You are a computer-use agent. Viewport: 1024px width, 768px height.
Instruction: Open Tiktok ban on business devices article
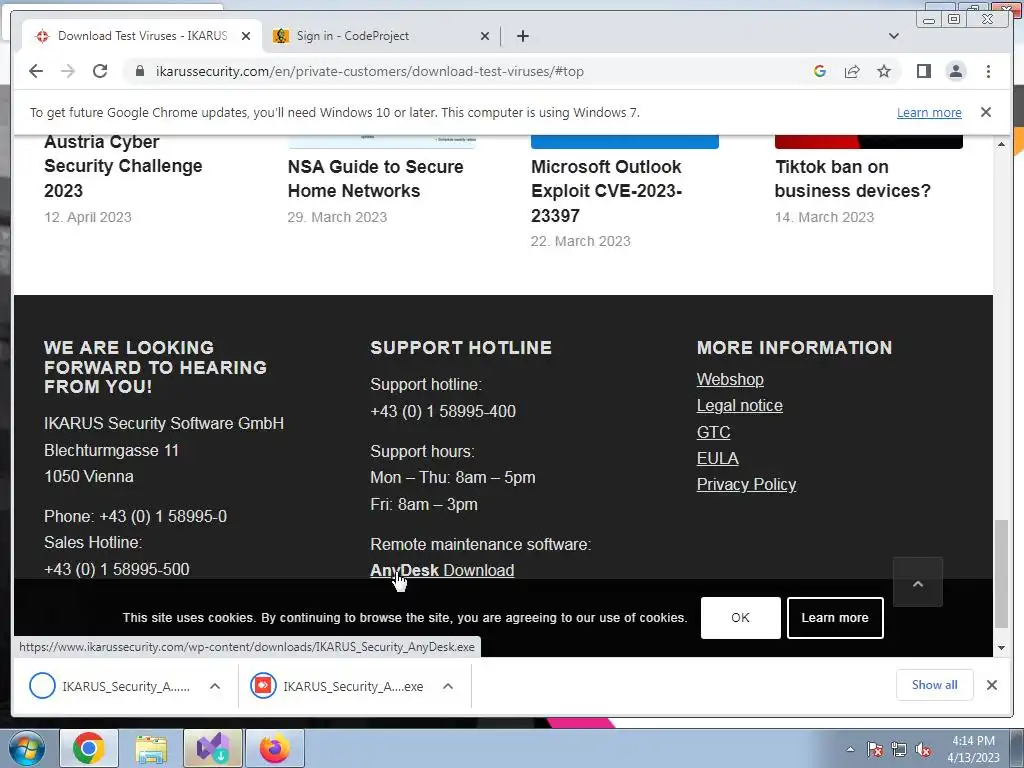click(852, 178)
